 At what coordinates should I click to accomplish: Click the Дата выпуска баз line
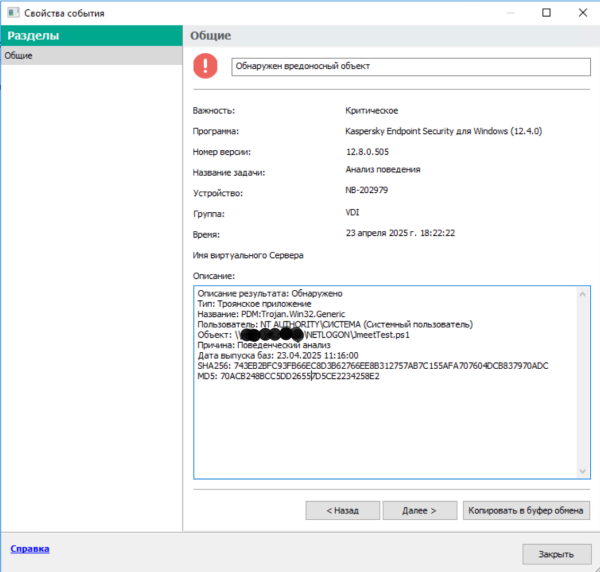point(278,355)
